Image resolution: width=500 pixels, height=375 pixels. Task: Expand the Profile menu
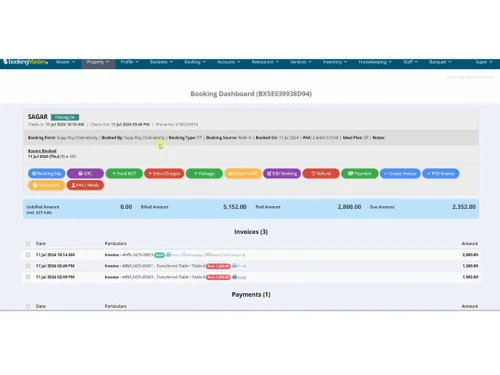click(129, 62)
